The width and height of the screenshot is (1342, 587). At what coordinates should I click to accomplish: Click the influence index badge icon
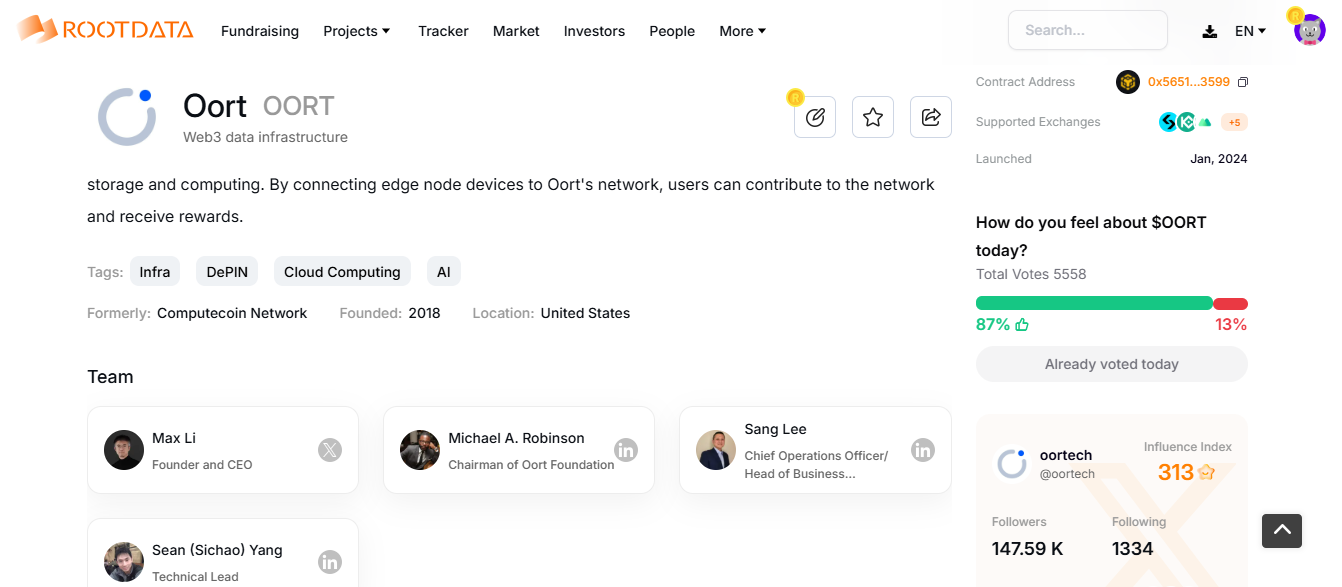coord(1207,472)
